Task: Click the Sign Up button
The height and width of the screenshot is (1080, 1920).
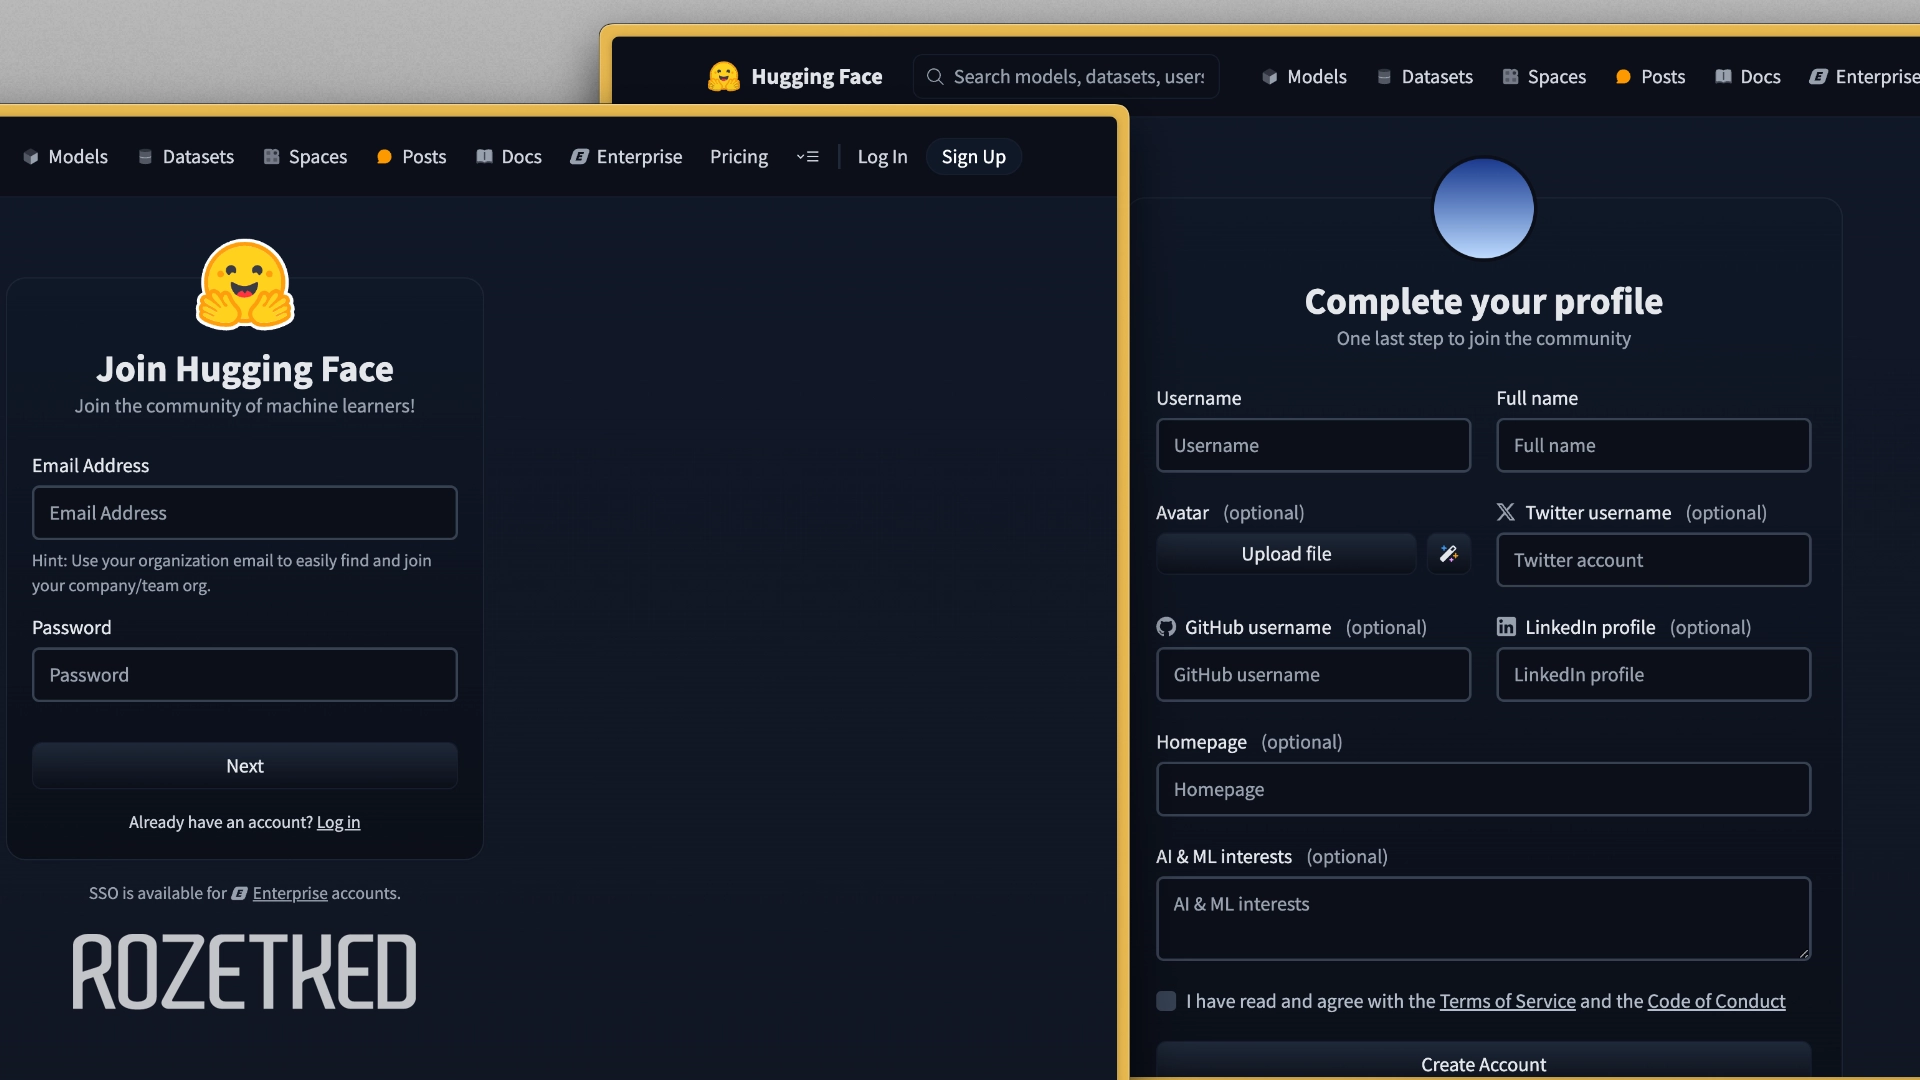Action: point(973,157)
